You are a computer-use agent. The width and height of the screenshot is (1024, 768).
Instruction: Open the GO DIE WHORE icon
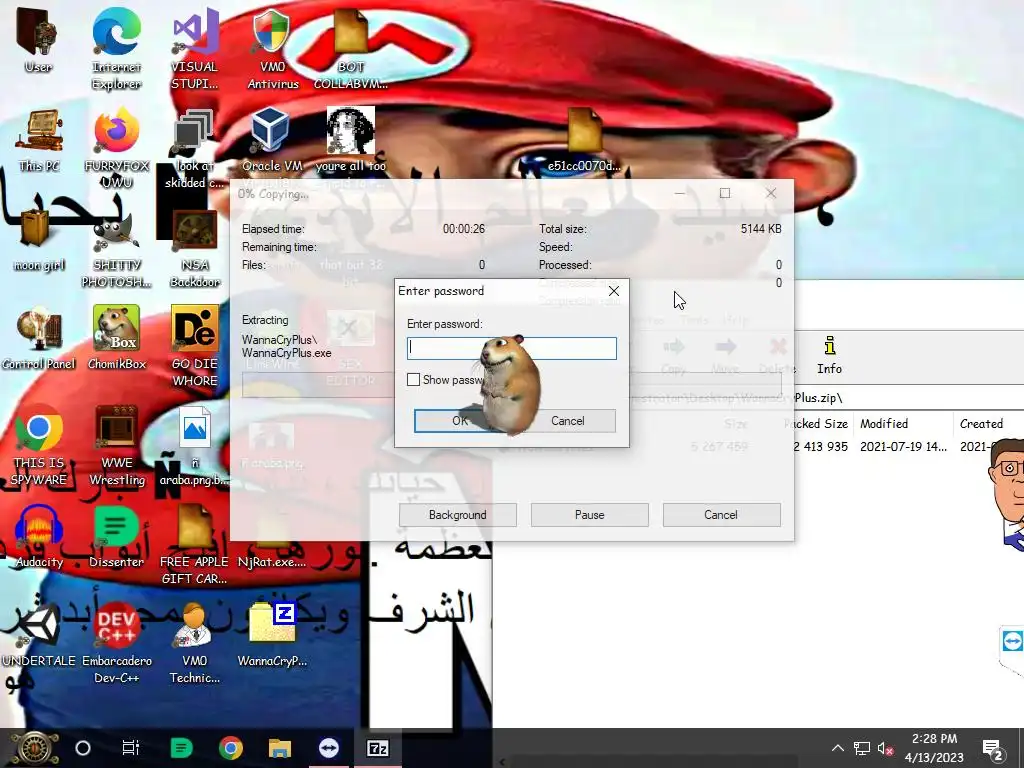[x=195, y=346]
